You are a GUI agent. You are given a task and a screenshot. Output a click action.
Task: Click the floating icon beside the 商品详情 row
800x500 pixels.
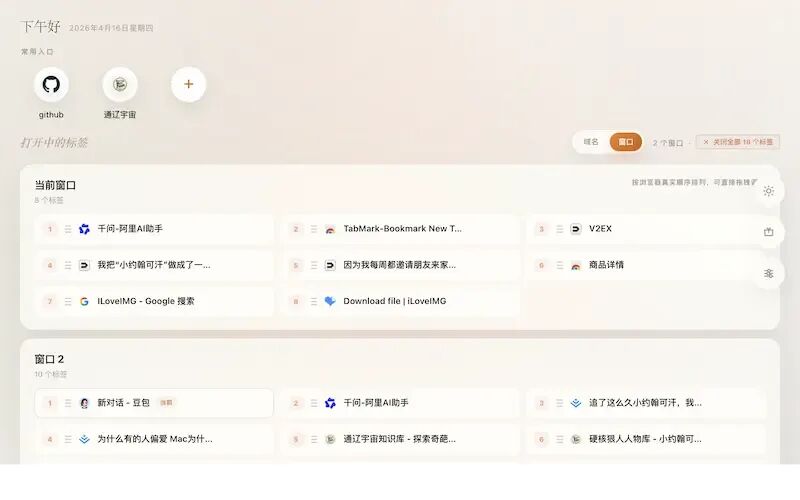[768, 274]
